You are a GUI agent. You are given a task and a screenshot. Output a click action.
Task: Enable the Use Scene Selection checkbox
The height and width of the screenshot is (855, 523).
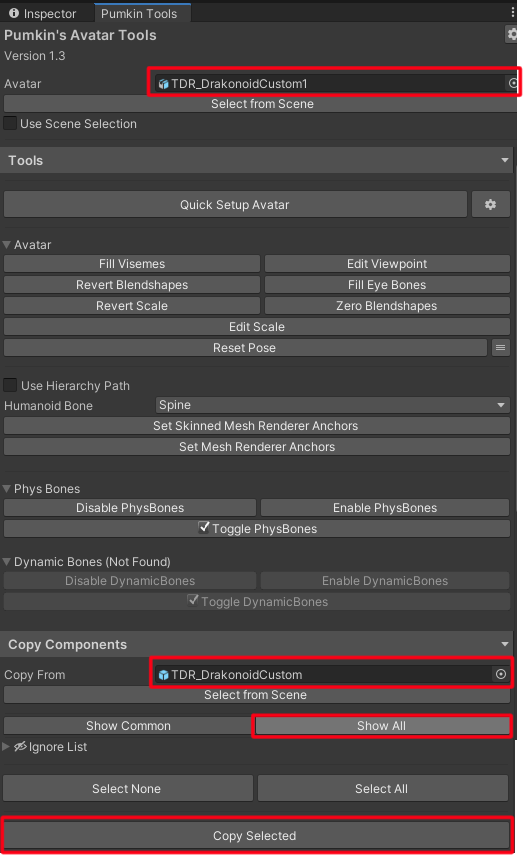click(10, 123)
